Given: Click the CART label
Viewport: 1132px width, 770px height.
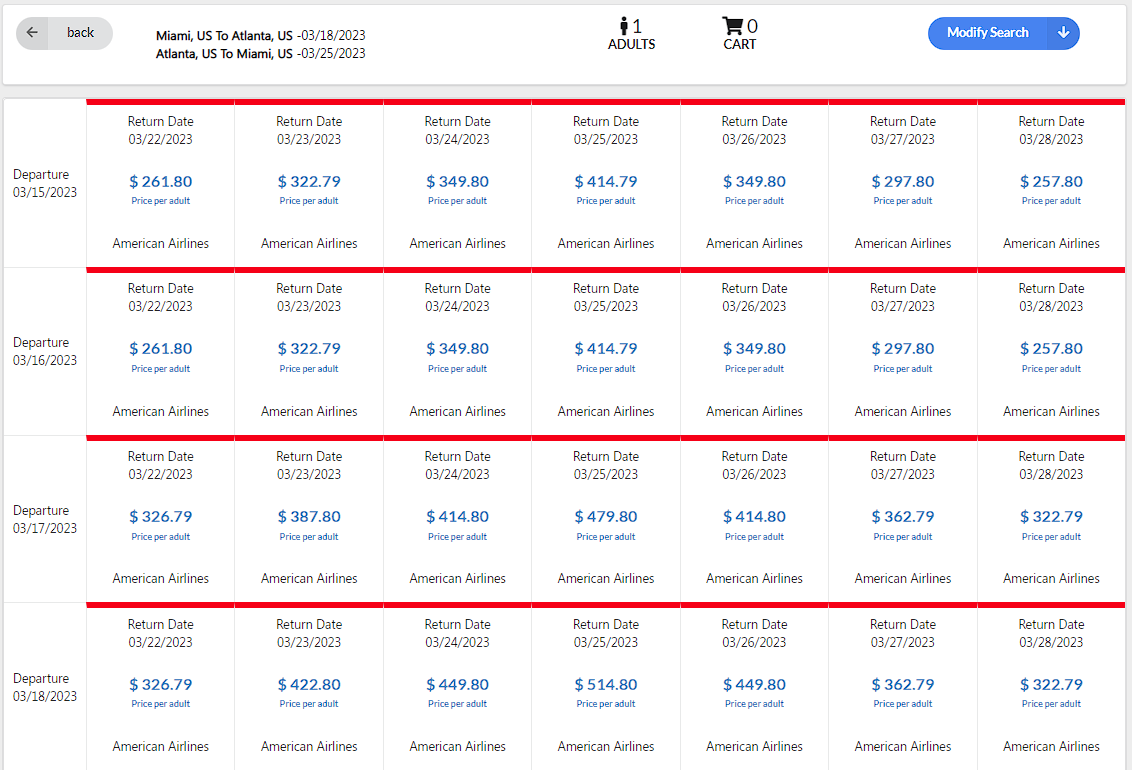Looking at the screenshot, I should 740,45.
